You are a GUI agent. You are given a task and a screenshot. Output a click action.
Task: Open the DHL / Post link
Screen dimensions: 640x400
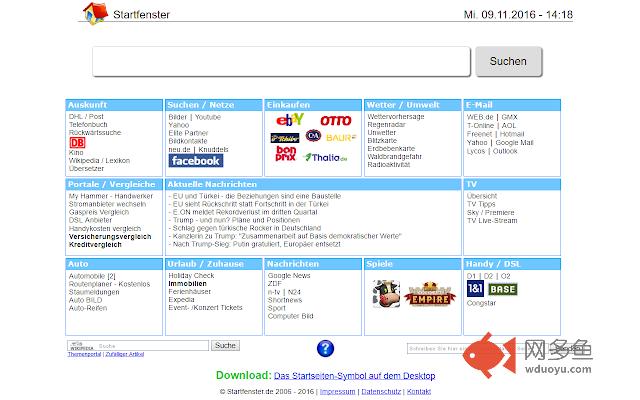[x=86, y=116]
